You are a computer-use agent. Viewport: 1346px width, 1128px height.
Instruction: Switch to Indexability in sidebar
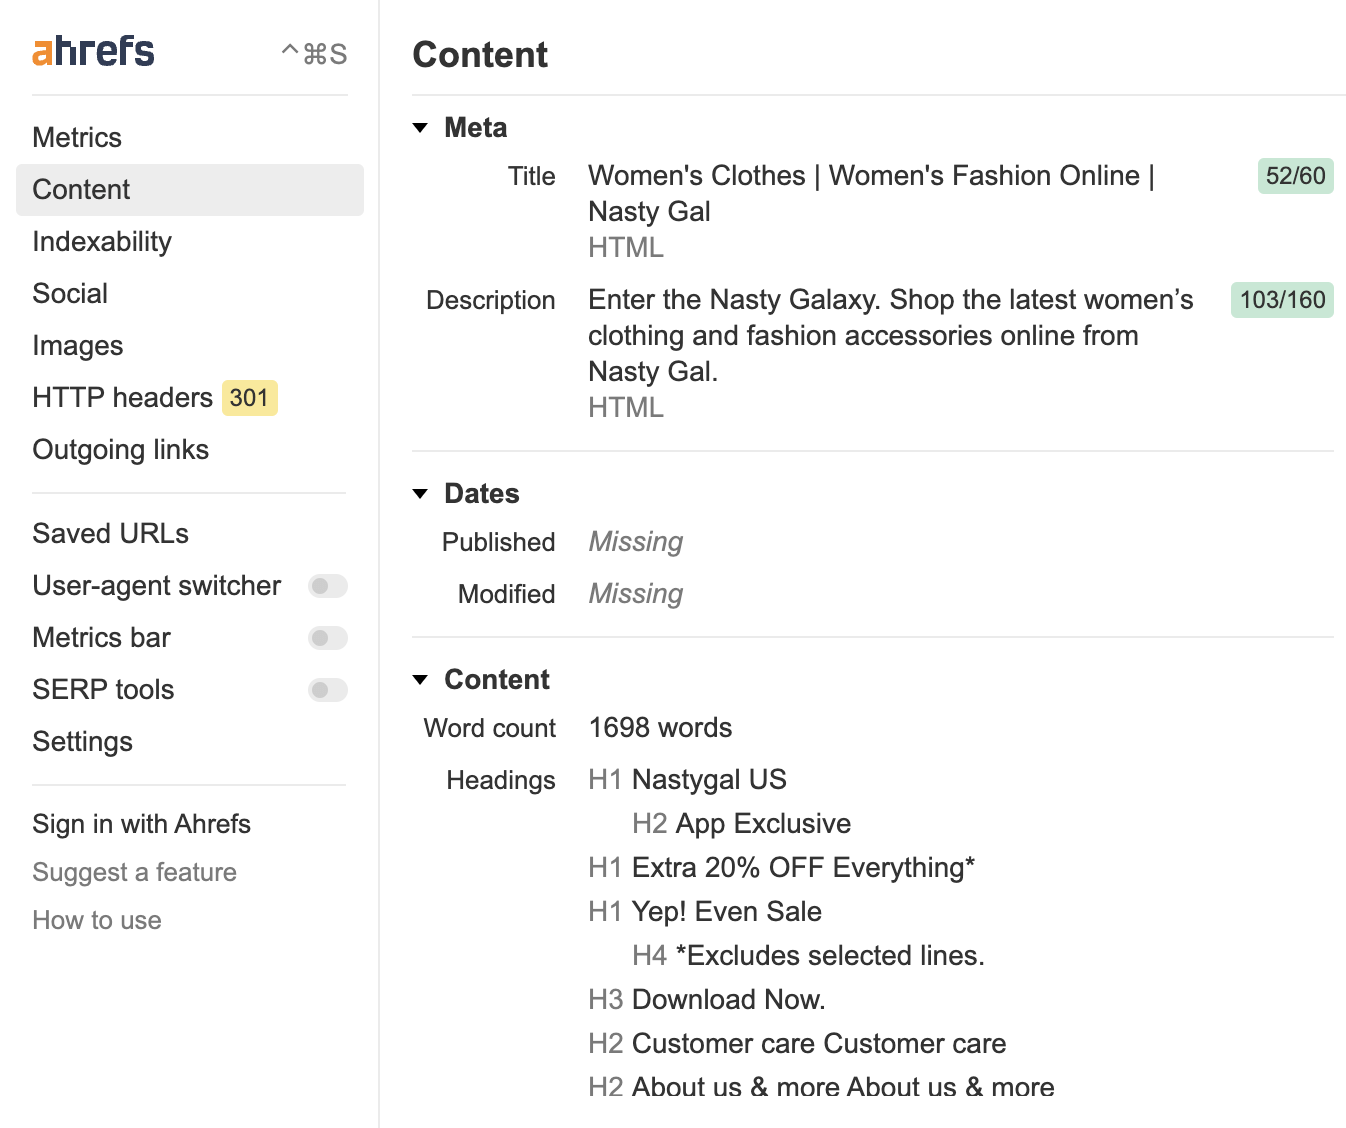click(102, 242)
